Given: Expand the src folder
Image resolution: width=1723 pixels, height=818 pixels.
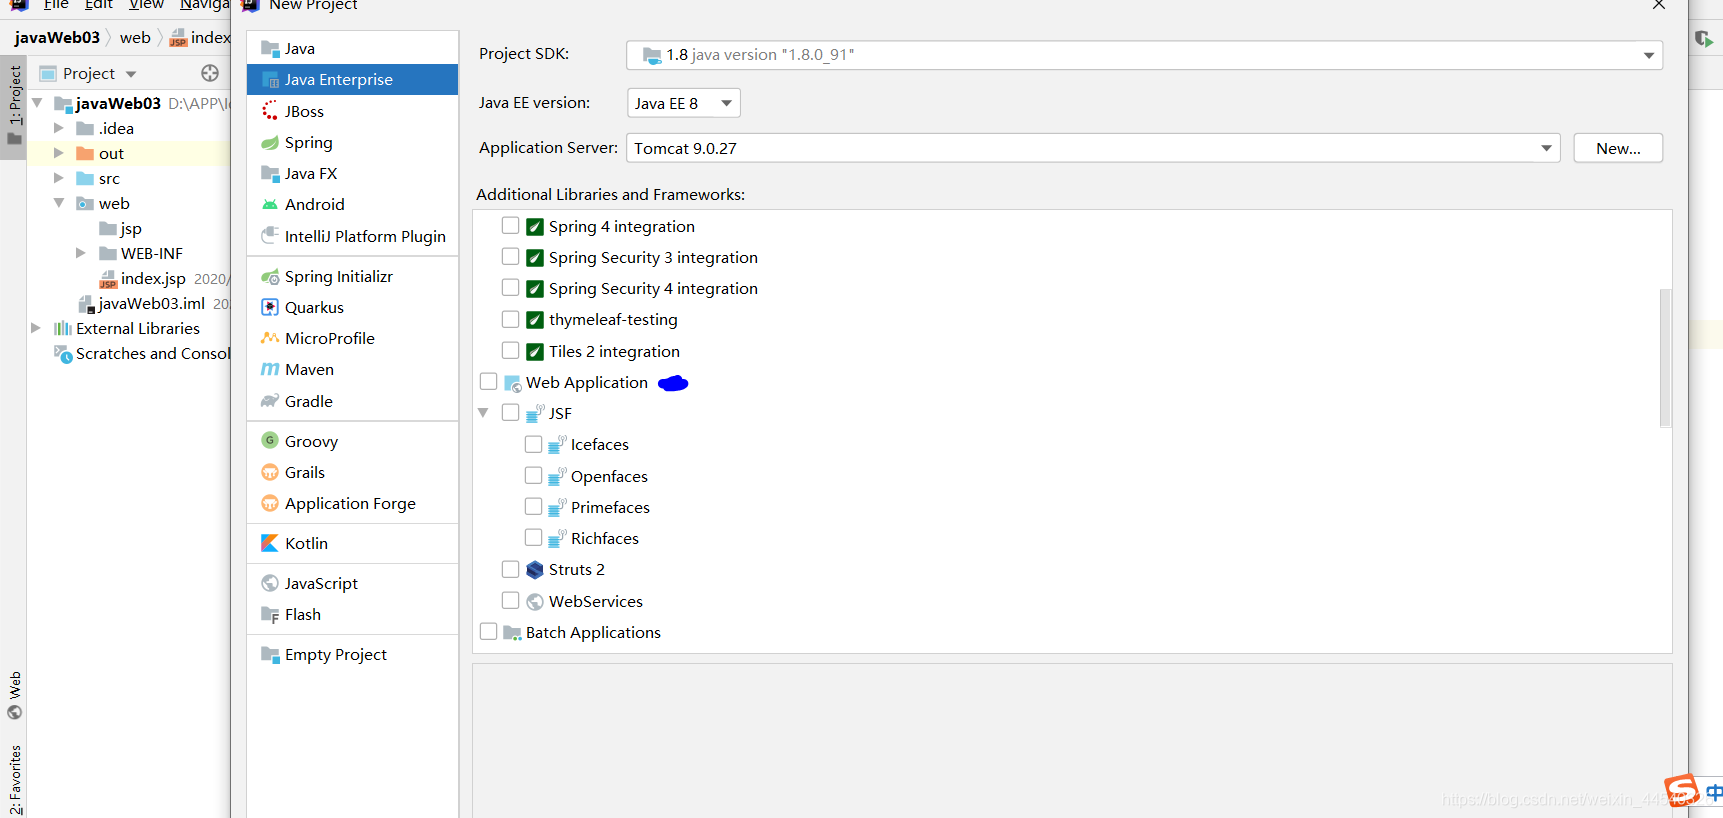Looking at the screenshot, I should pos(59,178).
